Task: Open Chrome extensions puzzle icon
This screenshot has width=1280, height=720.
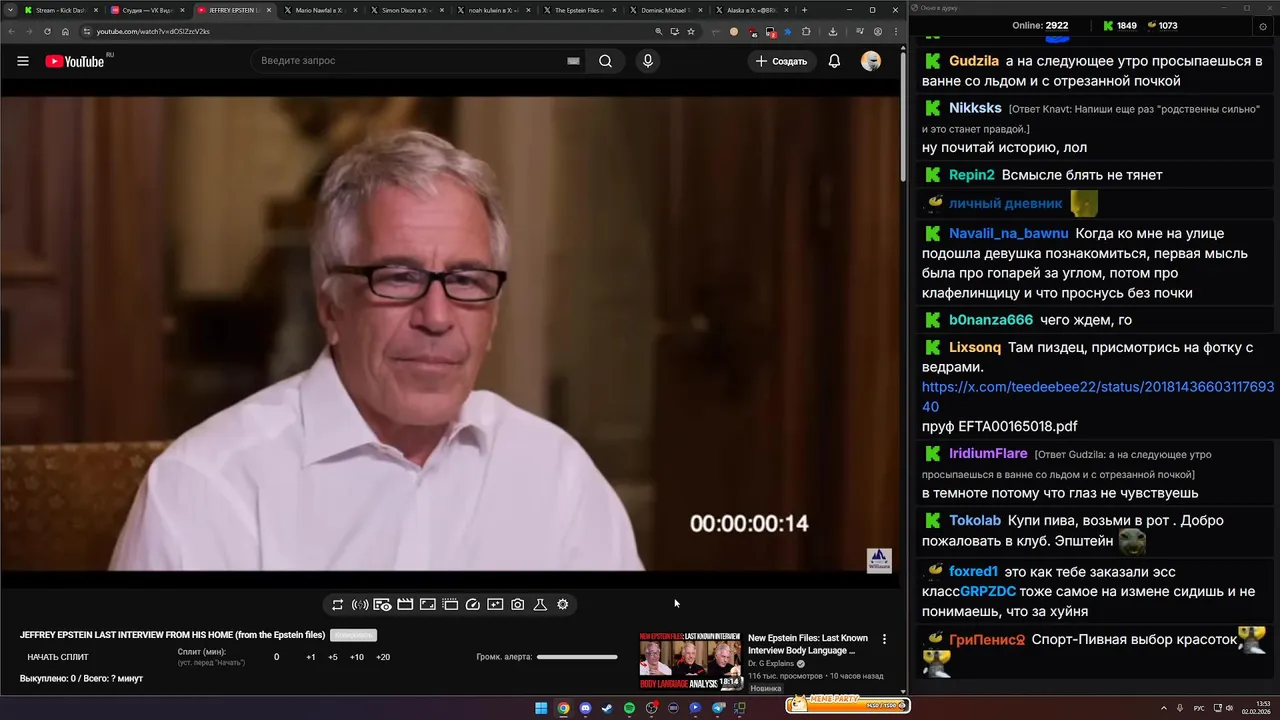Action: (x=806, y=31)
